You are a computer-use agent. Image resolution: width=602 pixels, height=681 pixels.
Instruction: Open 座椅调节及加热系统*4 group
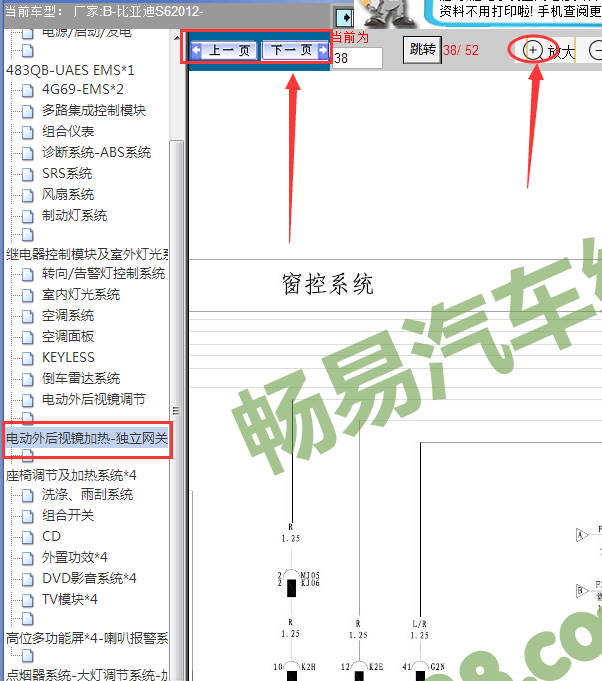tap(71, 475)
